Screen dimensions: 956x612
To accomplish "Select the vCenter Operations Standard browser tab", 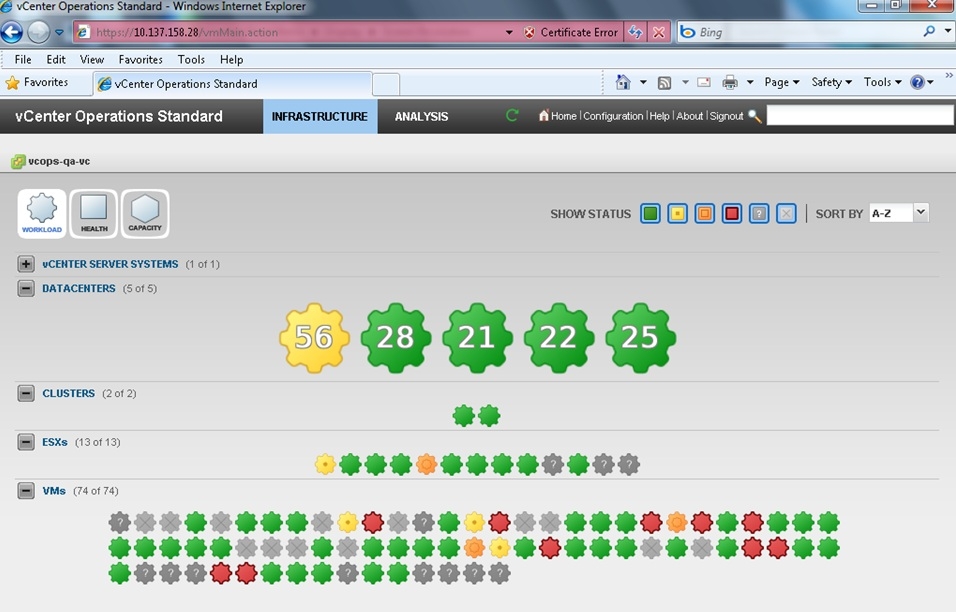I will tap(232, 84).
